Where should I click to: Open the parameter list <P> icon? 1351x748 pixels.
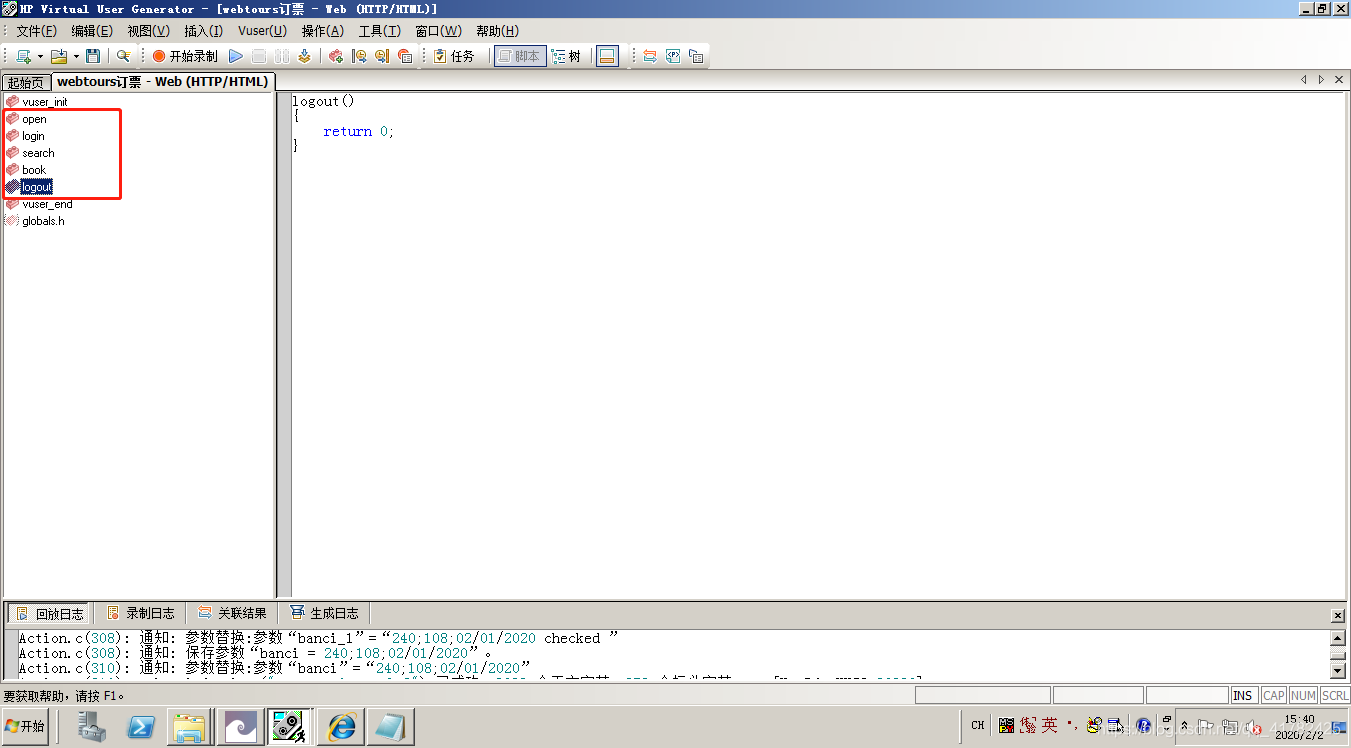coord(673,56)
